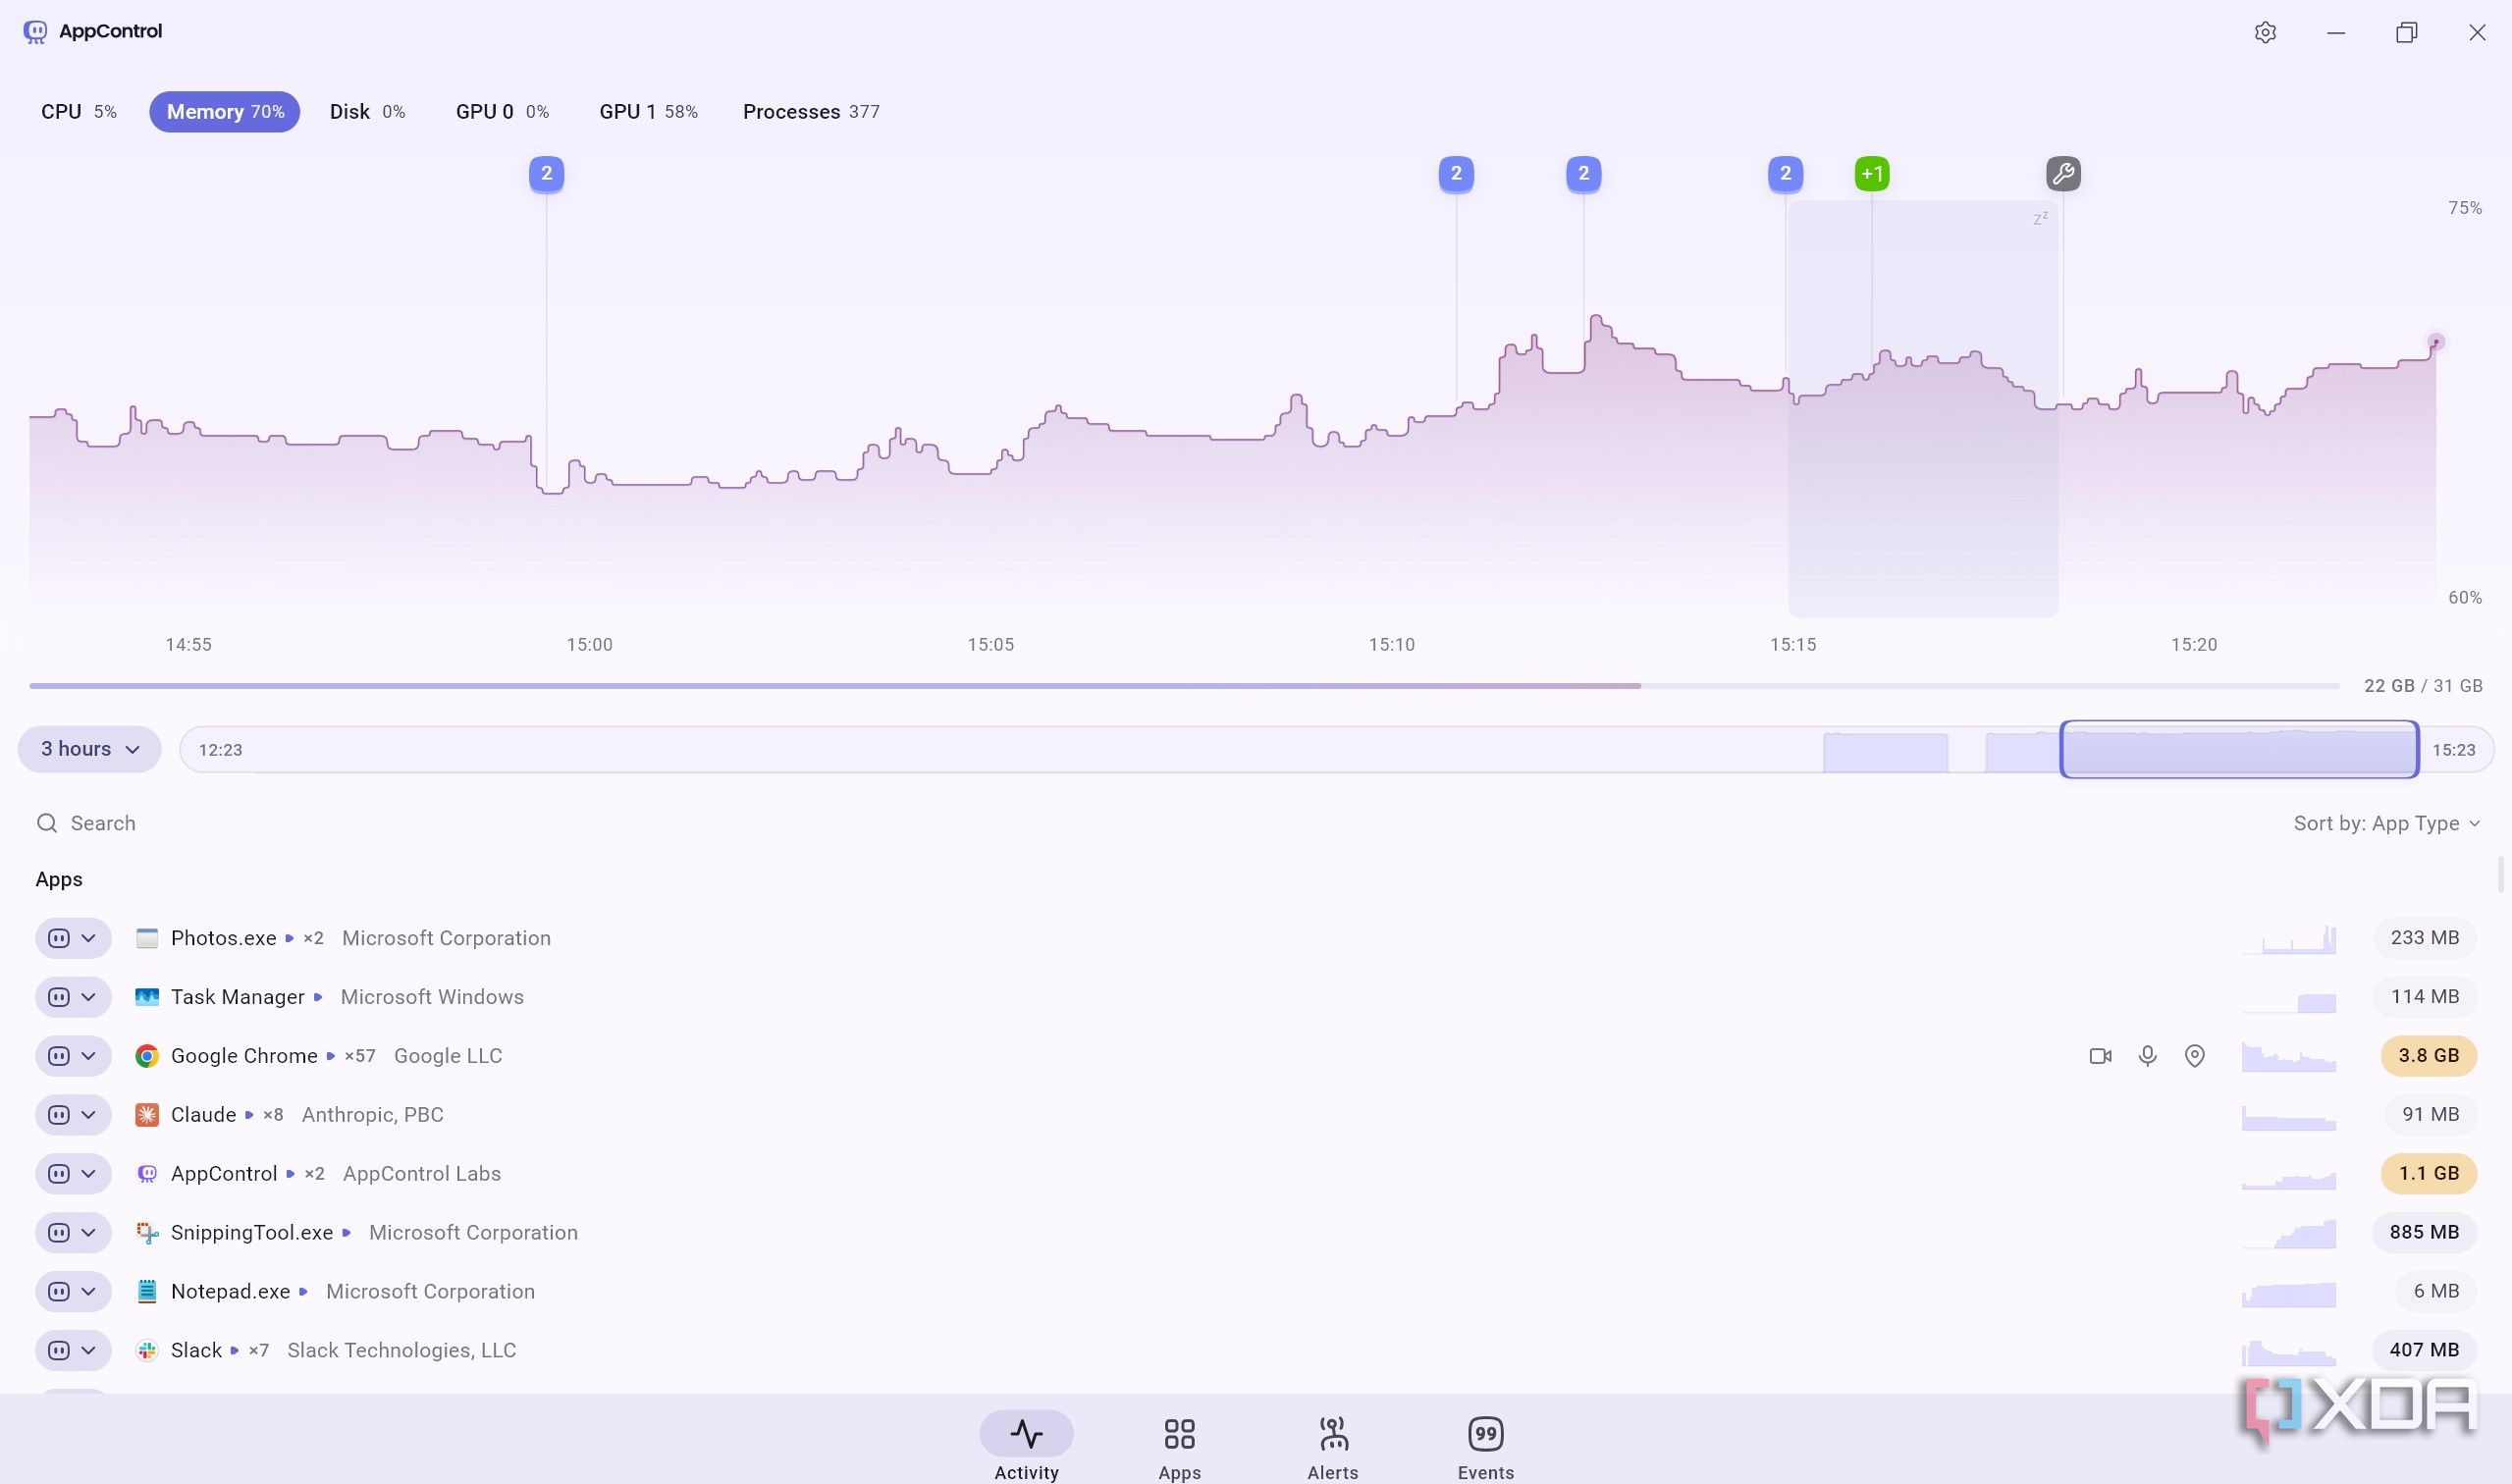Click the wrench event marker on chart
Viewport: 2512px width, 1484px height.
point(2063,174)
